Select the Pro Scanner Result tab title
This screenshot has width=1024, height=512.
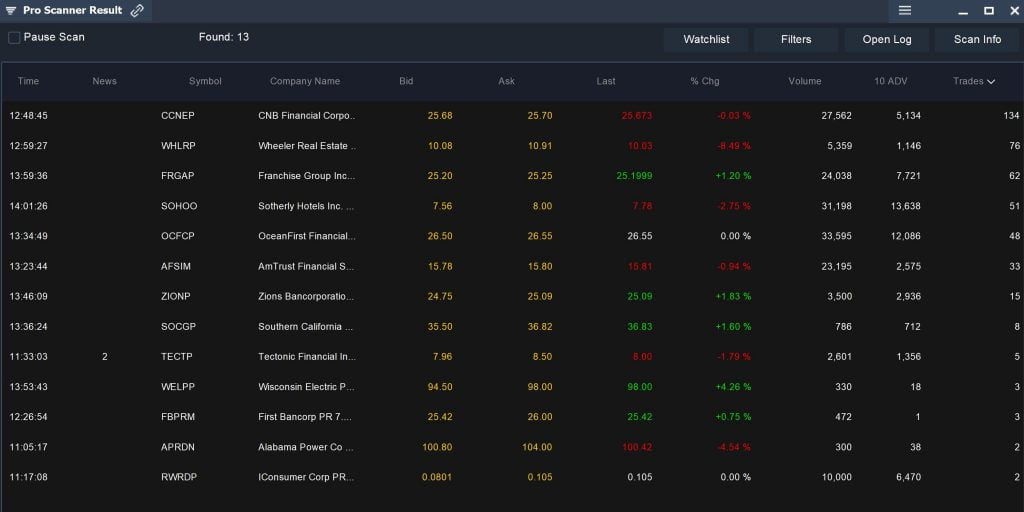click(x=72, y=10)
